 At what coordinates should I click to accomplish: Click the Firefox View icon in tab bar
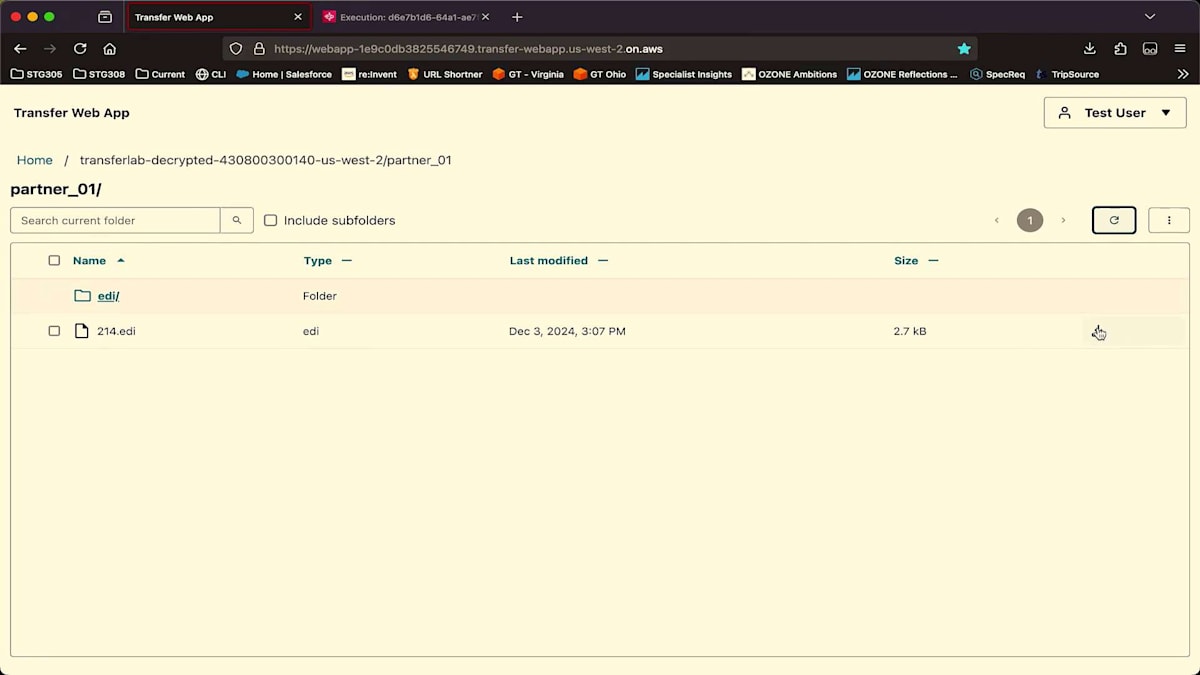point(105,17)
